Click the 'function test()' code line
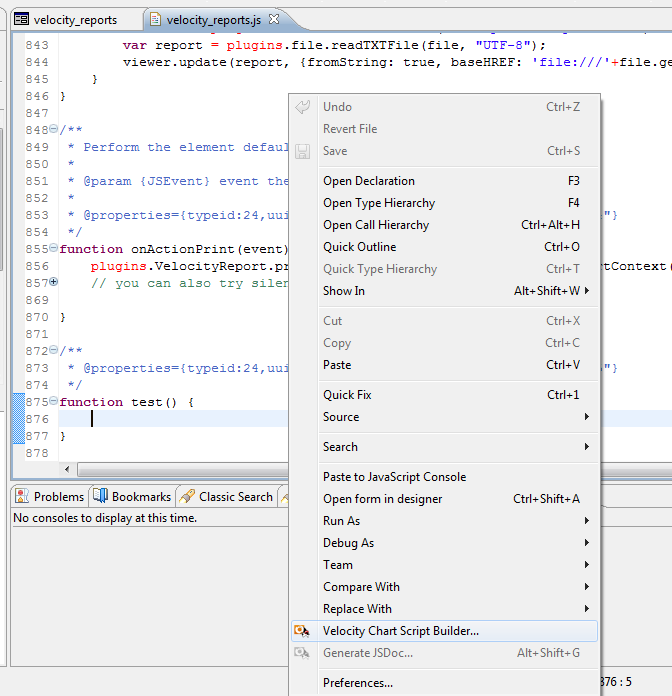Screen dimensions: 672x696 (x=126, y=402)
